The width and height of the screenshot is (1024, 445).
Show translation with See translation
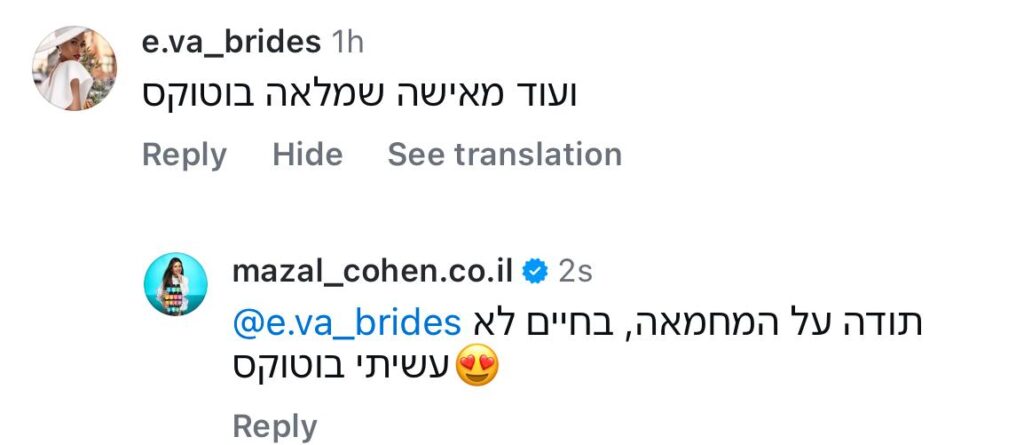click(x=504, y=155)
